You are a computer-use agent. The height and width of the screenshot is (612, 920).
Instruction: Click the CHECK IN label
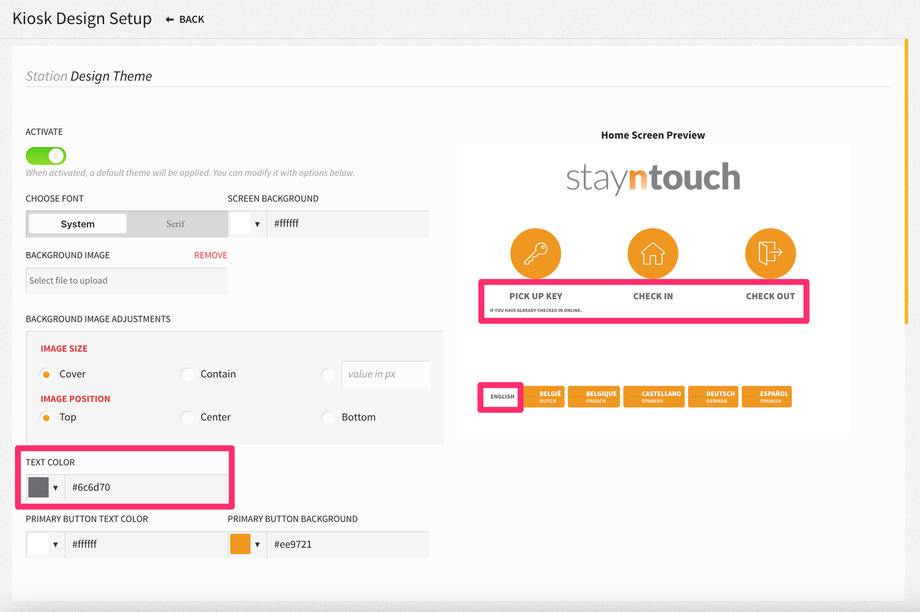[653, 296]
